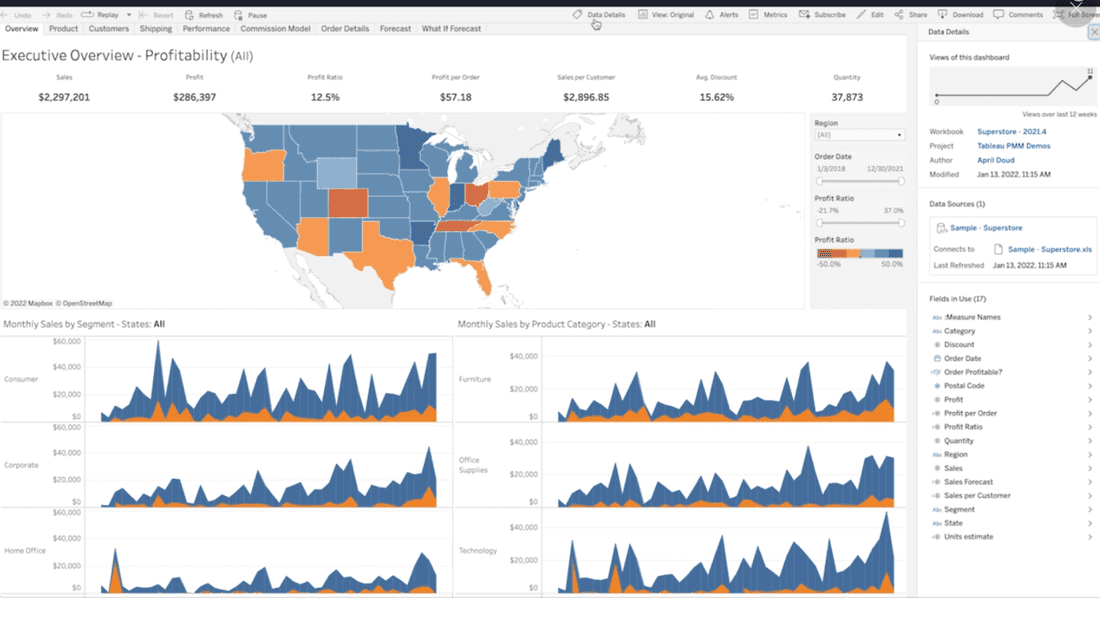Viewport: 1100px width, 619px height.
Task: Open the Superstore - 2021.4 workbook link
Action: coord(1013,132)
